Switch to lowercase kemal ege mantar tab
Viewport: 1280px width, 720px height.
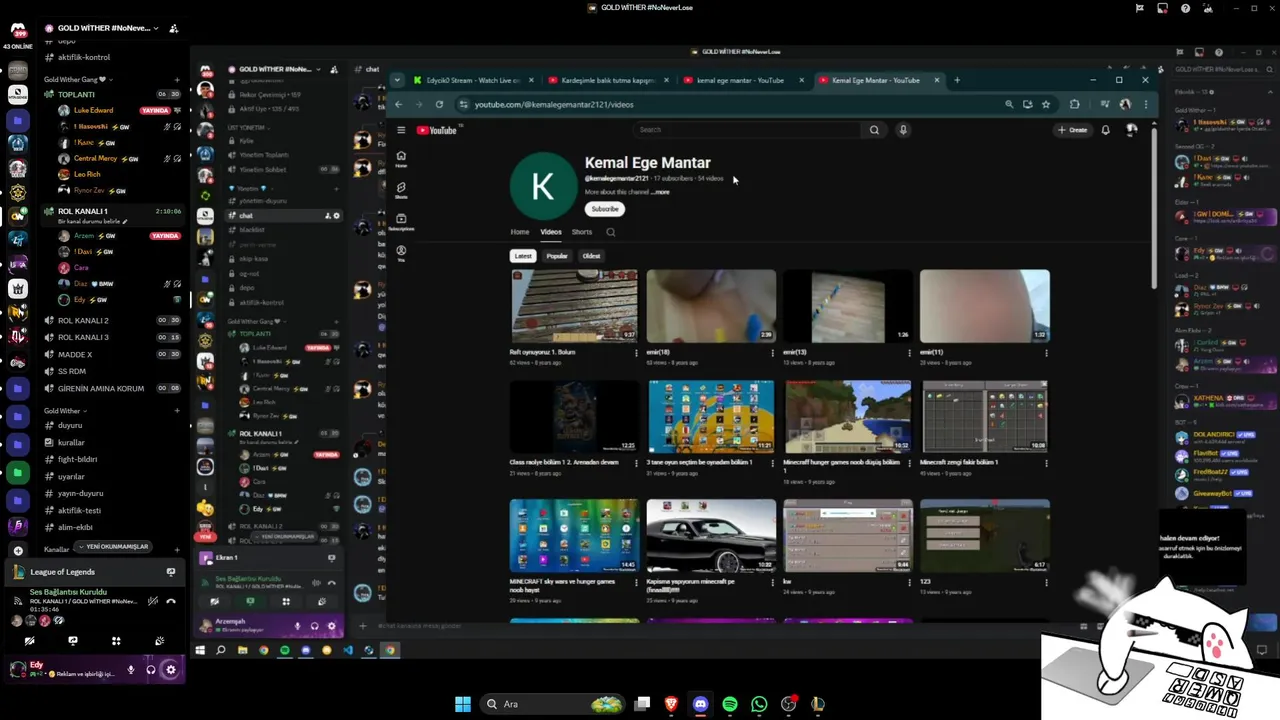745,80
